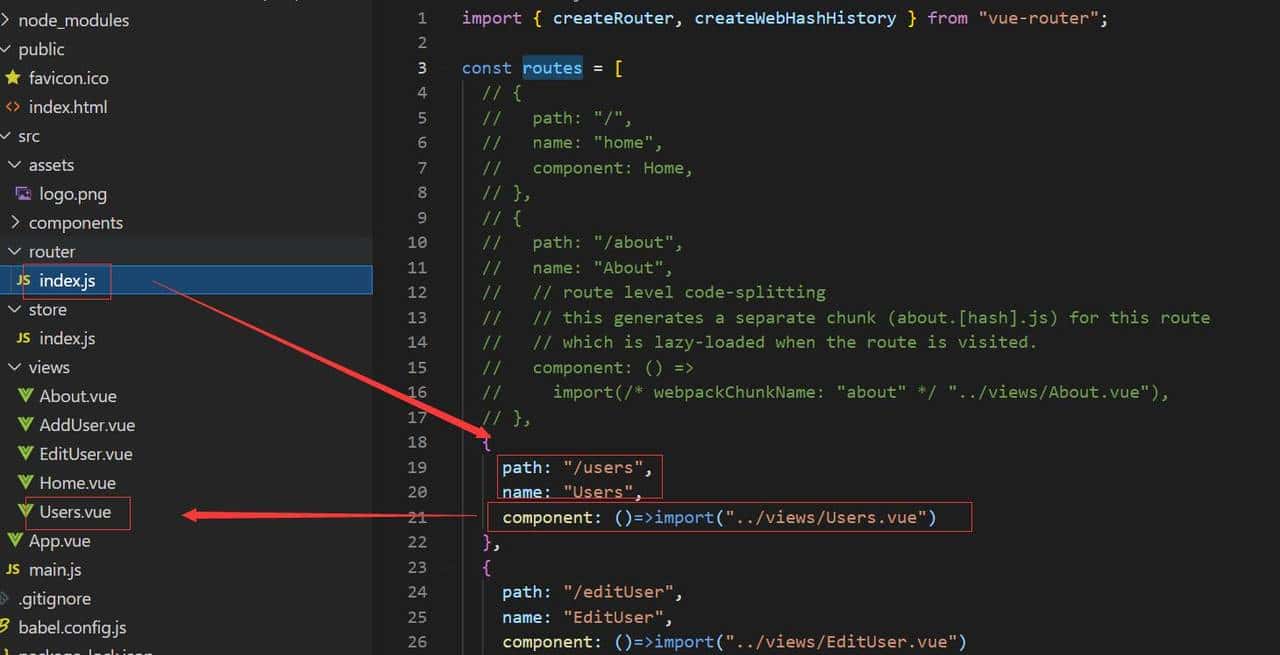Expand the components folder
The height and width of the screenshot is (655, 1280).
click(15, 222)
